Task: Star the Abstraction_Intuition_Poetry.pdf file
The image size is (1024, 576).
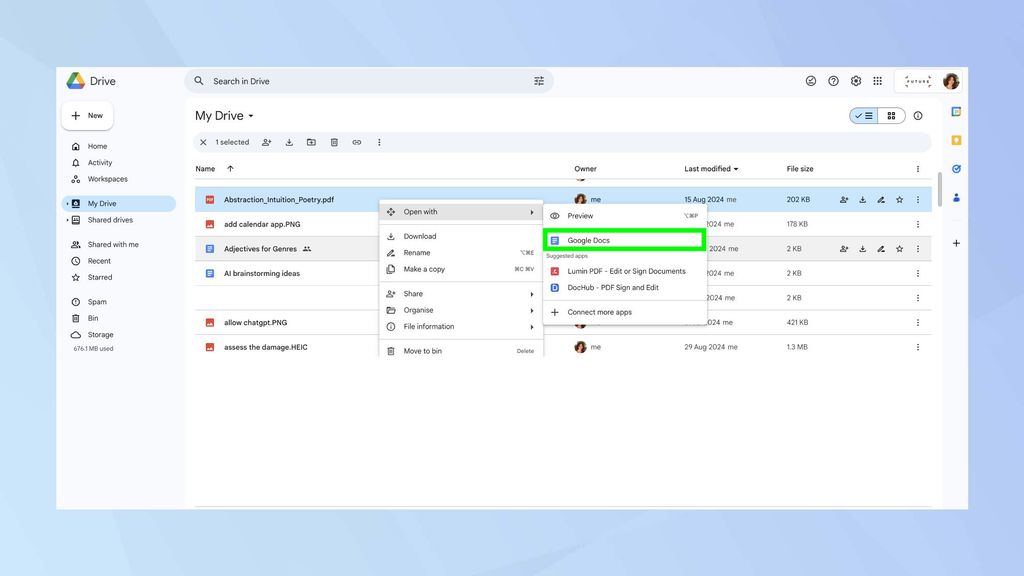Action: tap(899, 200)
